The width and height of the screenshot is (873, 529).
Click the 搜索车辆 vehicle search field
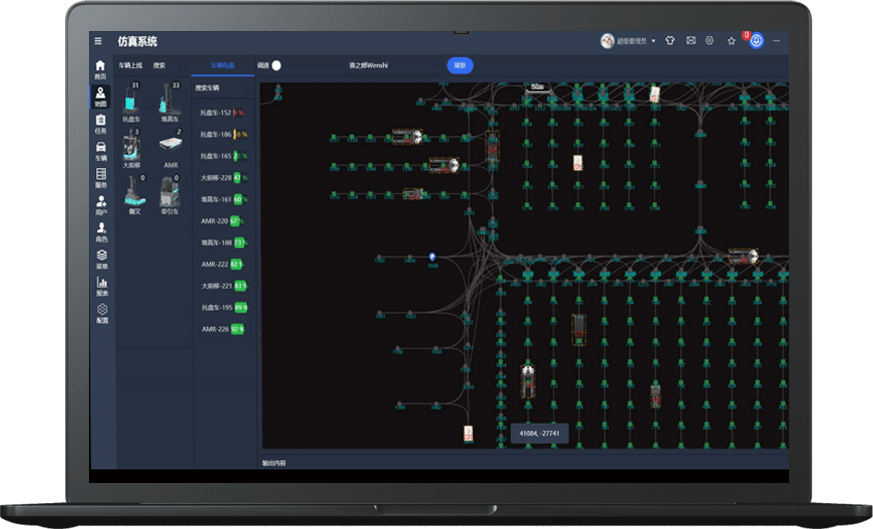coord(223,88)
